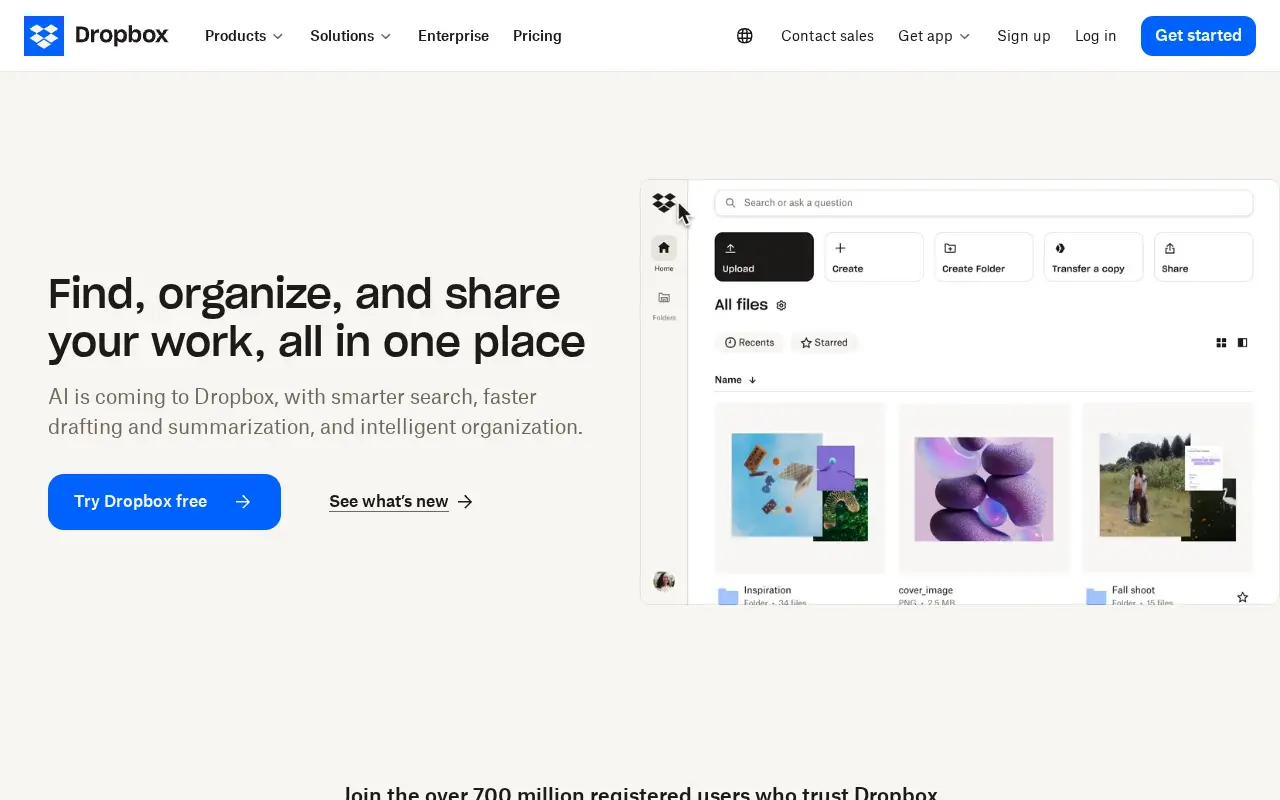This screenshot has width=1280, height=800.
Task: Select the Recents filter chip
Action: pyautogui.click(x=750, y=343)
